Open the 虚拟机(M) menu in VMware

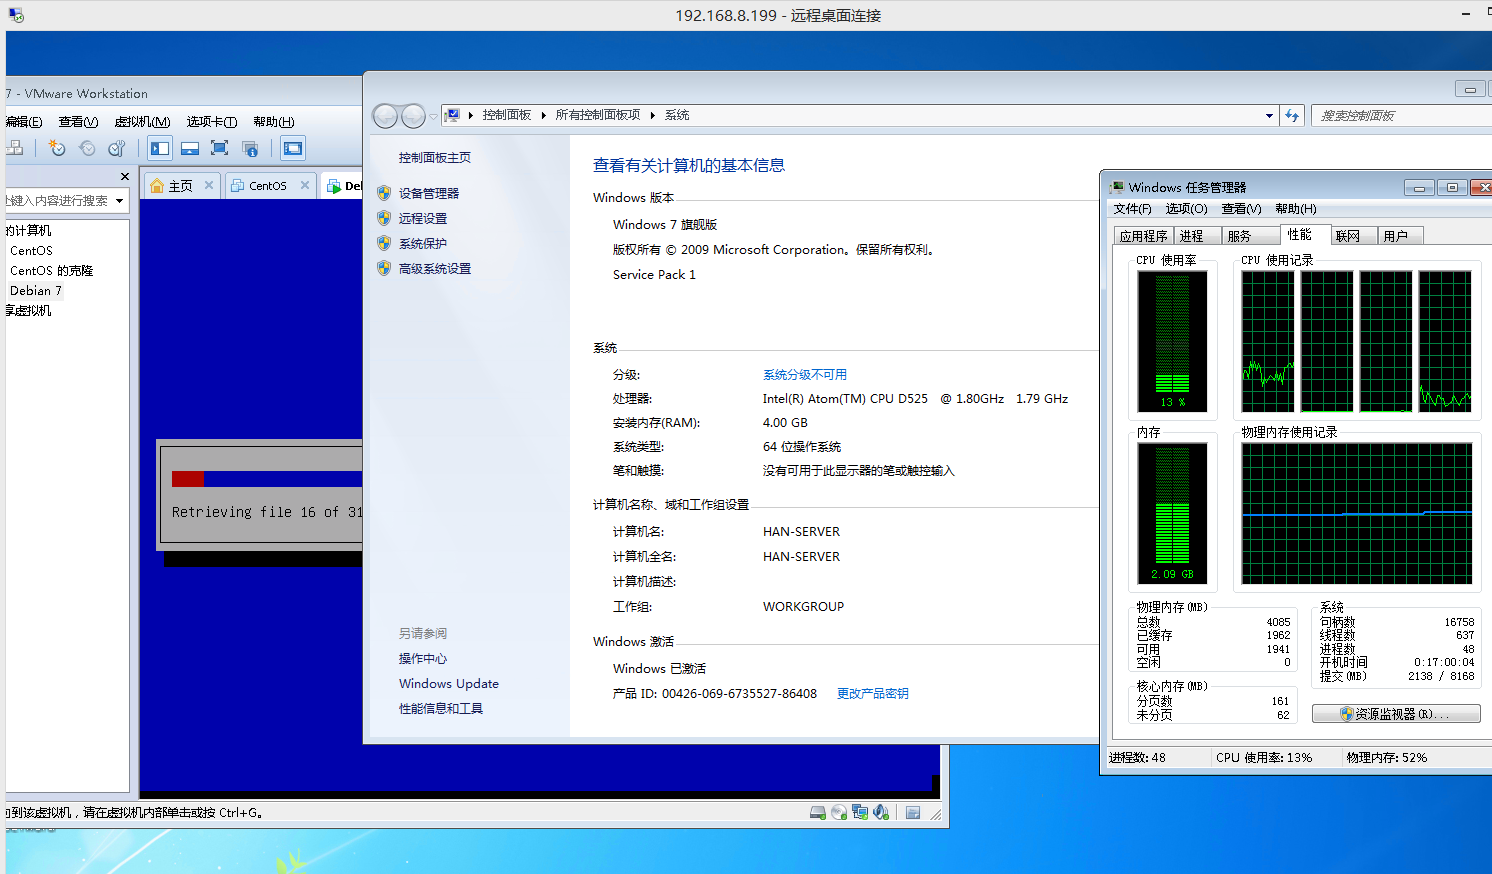point(142,122)
